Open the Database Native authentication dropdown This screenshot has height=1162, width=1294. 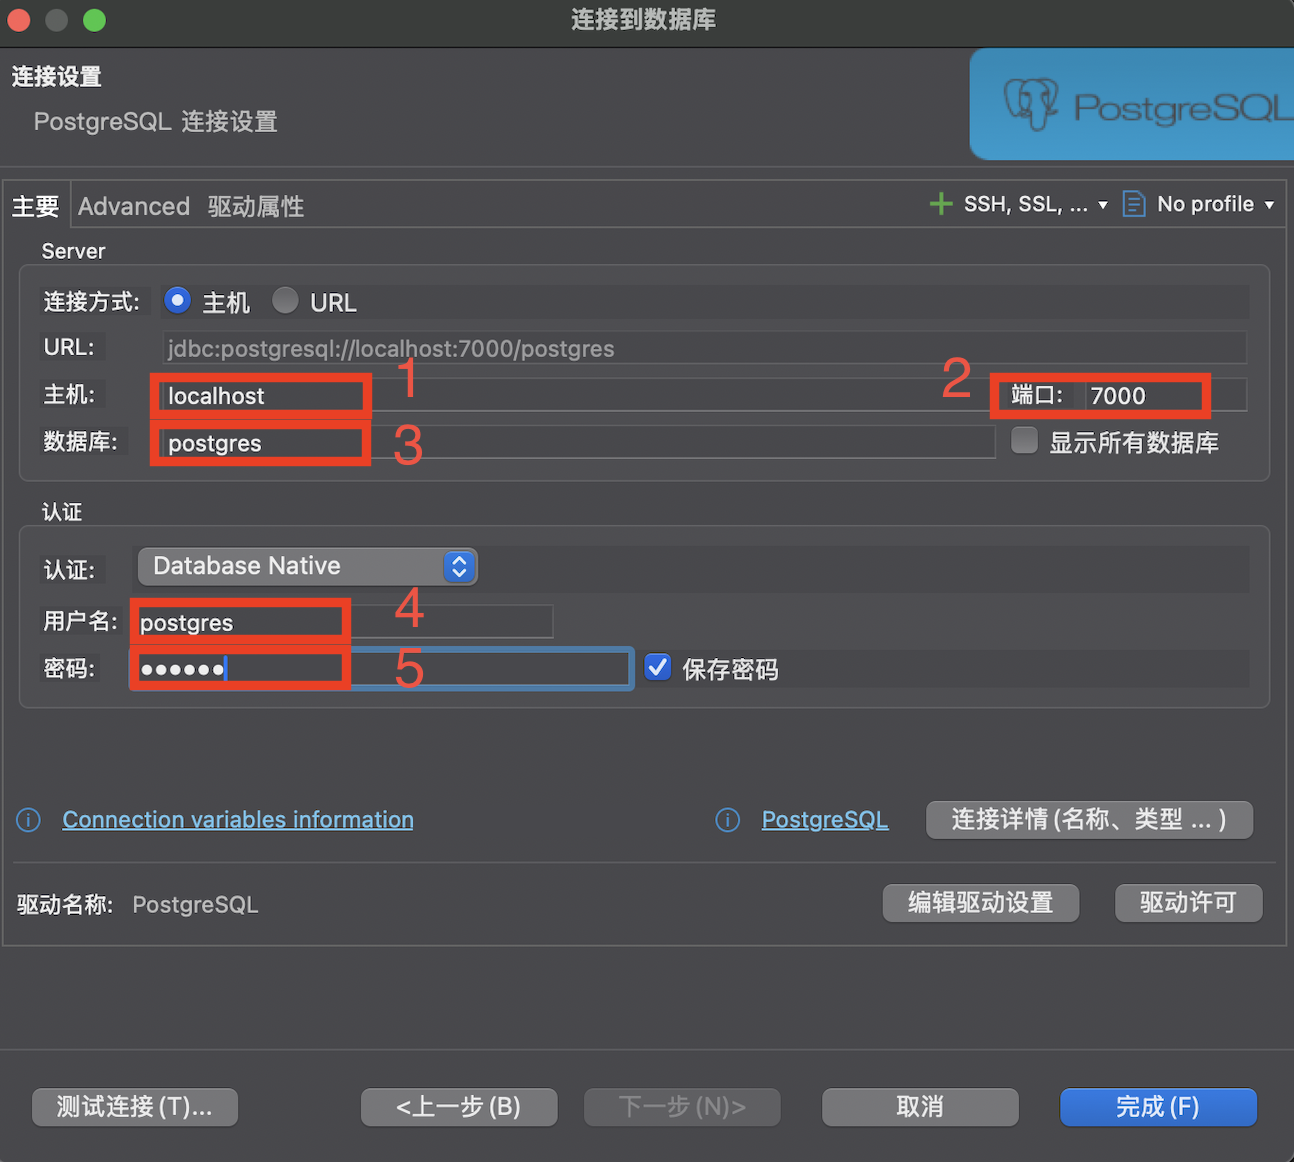307,566
